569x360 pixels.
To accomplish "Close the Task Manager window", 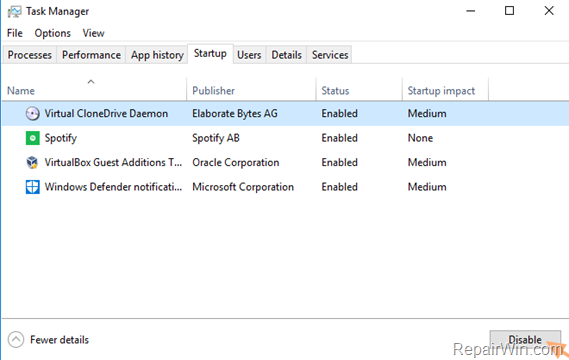I will click(x=549, y=11).
